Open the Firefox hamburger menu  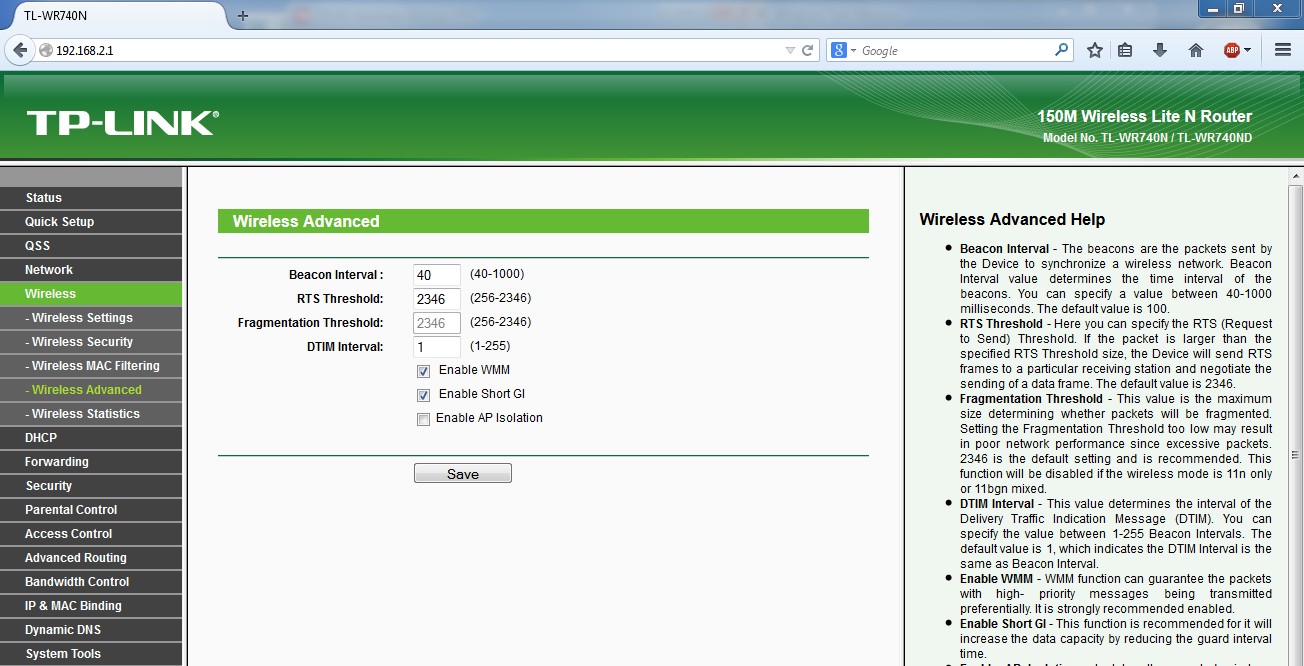(1283, 50)
